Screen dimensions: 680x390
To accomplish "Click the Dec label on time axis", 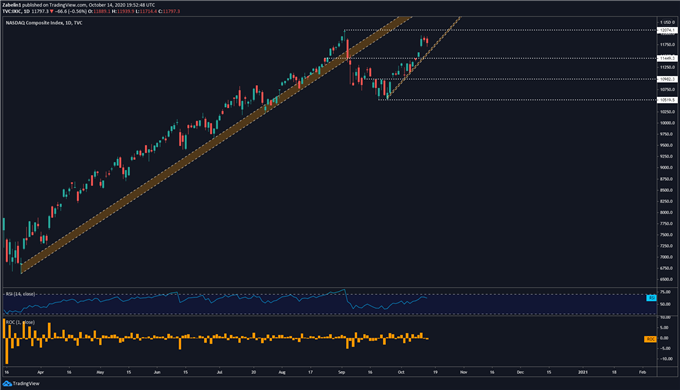I will (x=520, y=372).
